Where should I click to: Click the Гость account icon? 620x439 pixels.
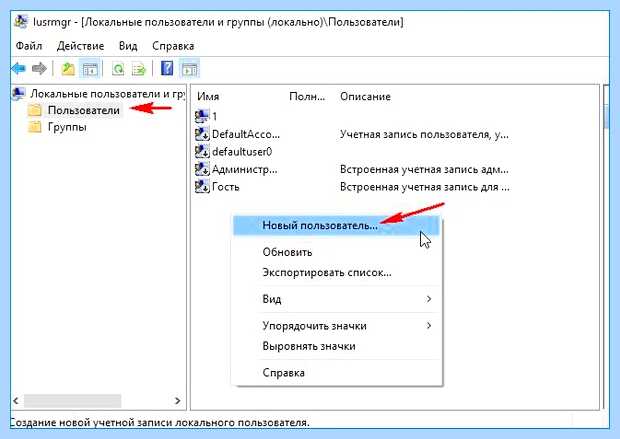point(202,187)
